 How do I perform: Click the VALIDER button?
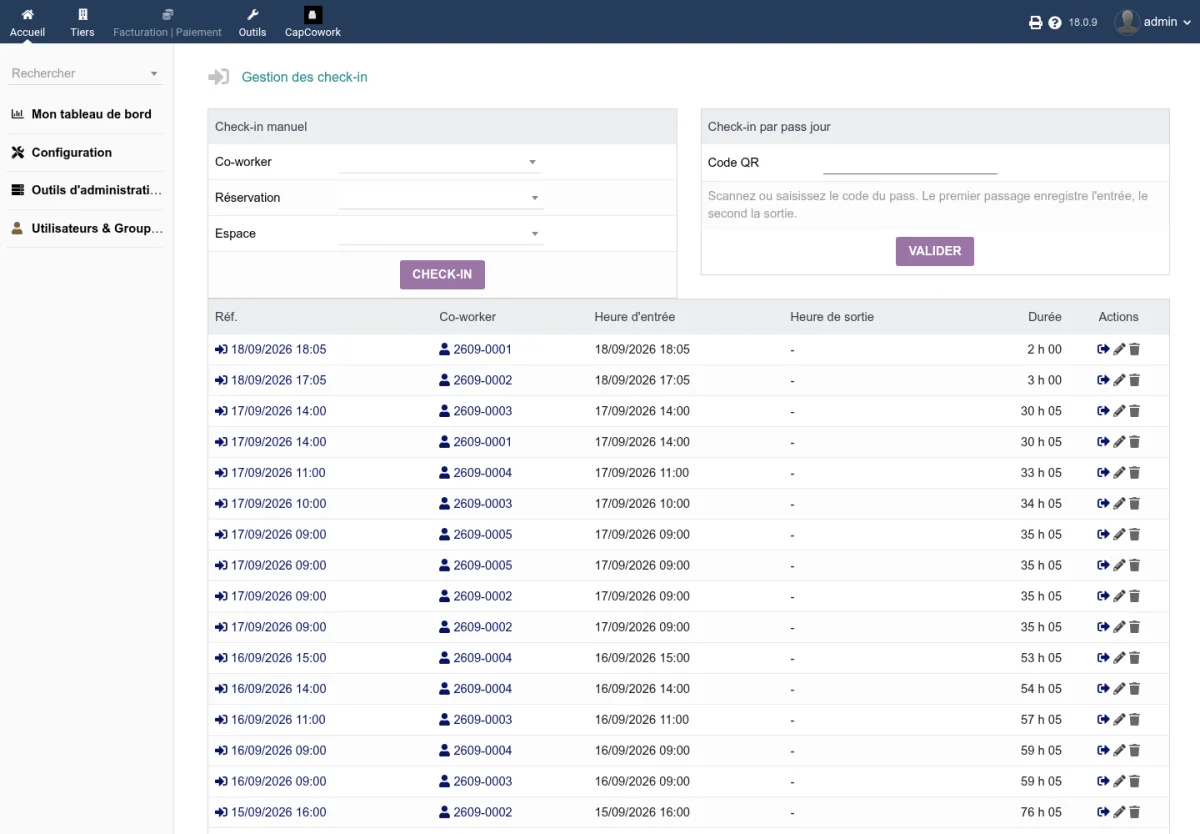[935, 251]
